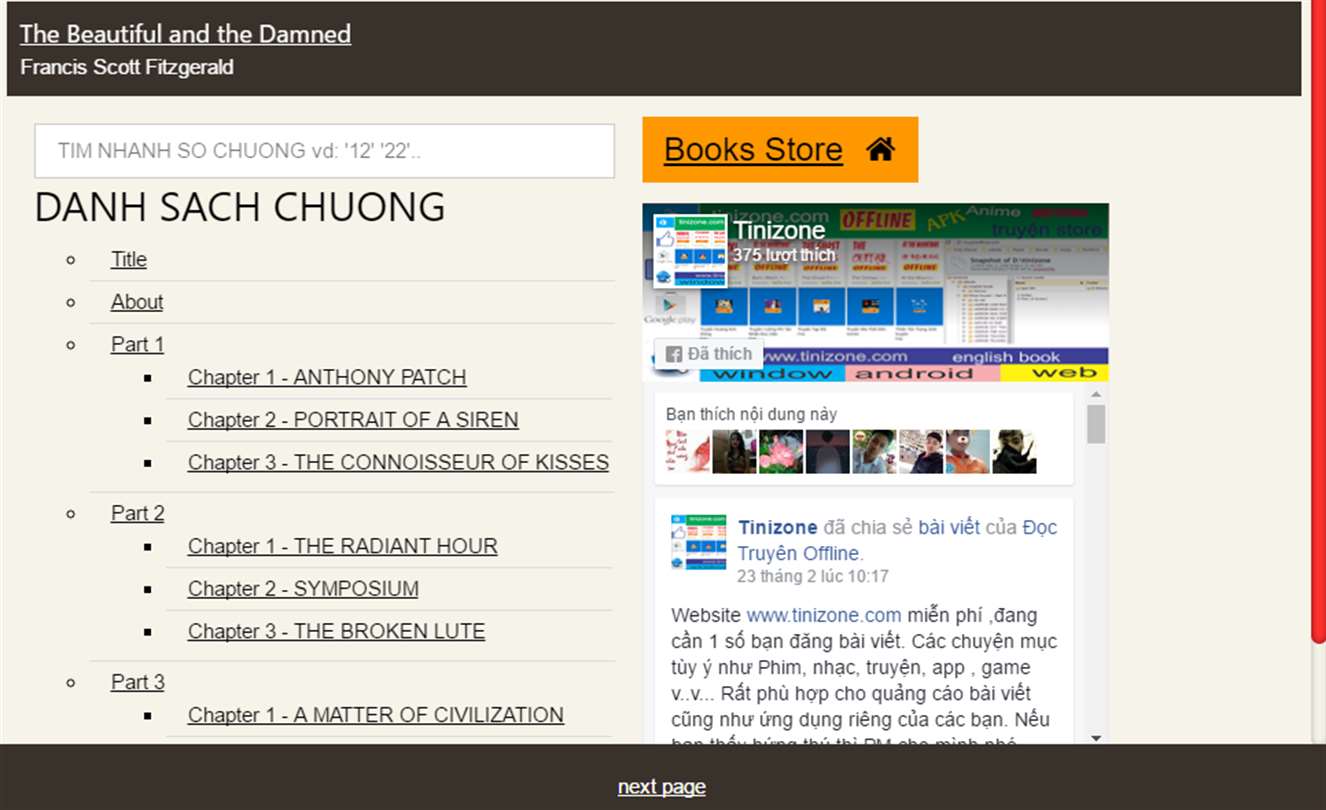The width and height of the screenshot is (1326, 810).
Task: Click the second liker avatar thumbnail
Action: pos(734,452)
